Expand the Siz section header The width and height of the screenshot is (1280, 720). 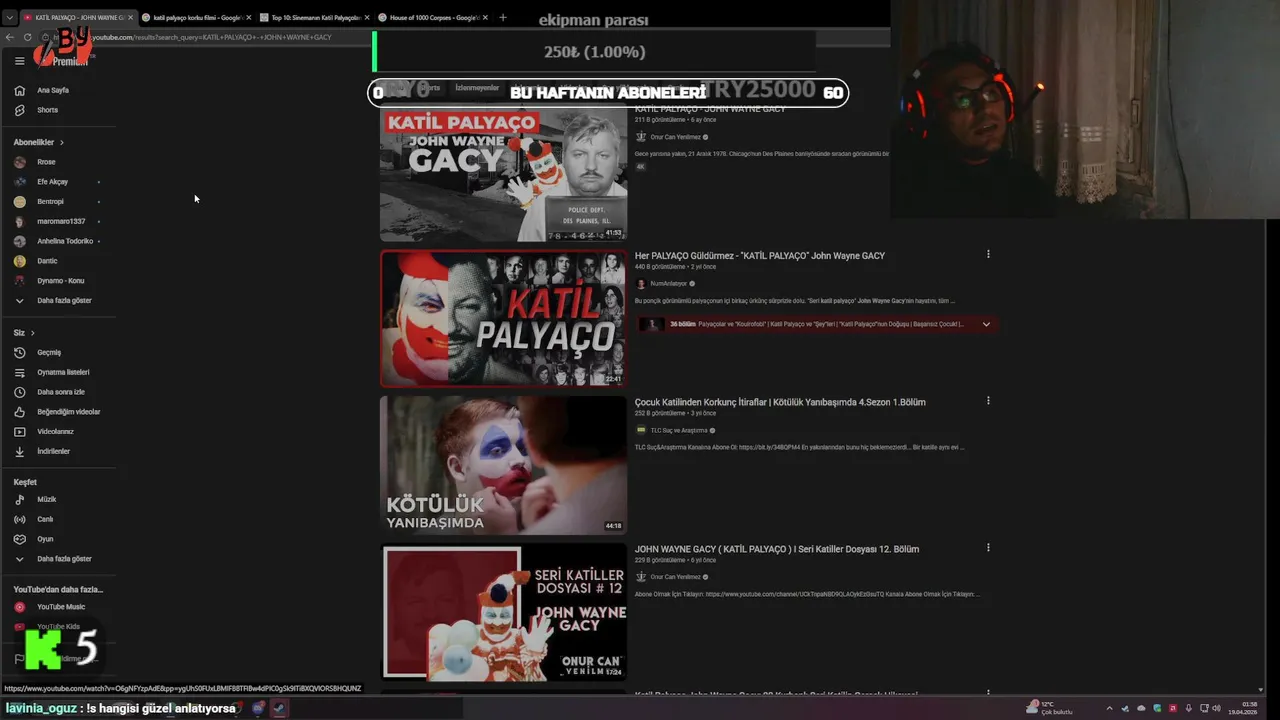(24, 333)
